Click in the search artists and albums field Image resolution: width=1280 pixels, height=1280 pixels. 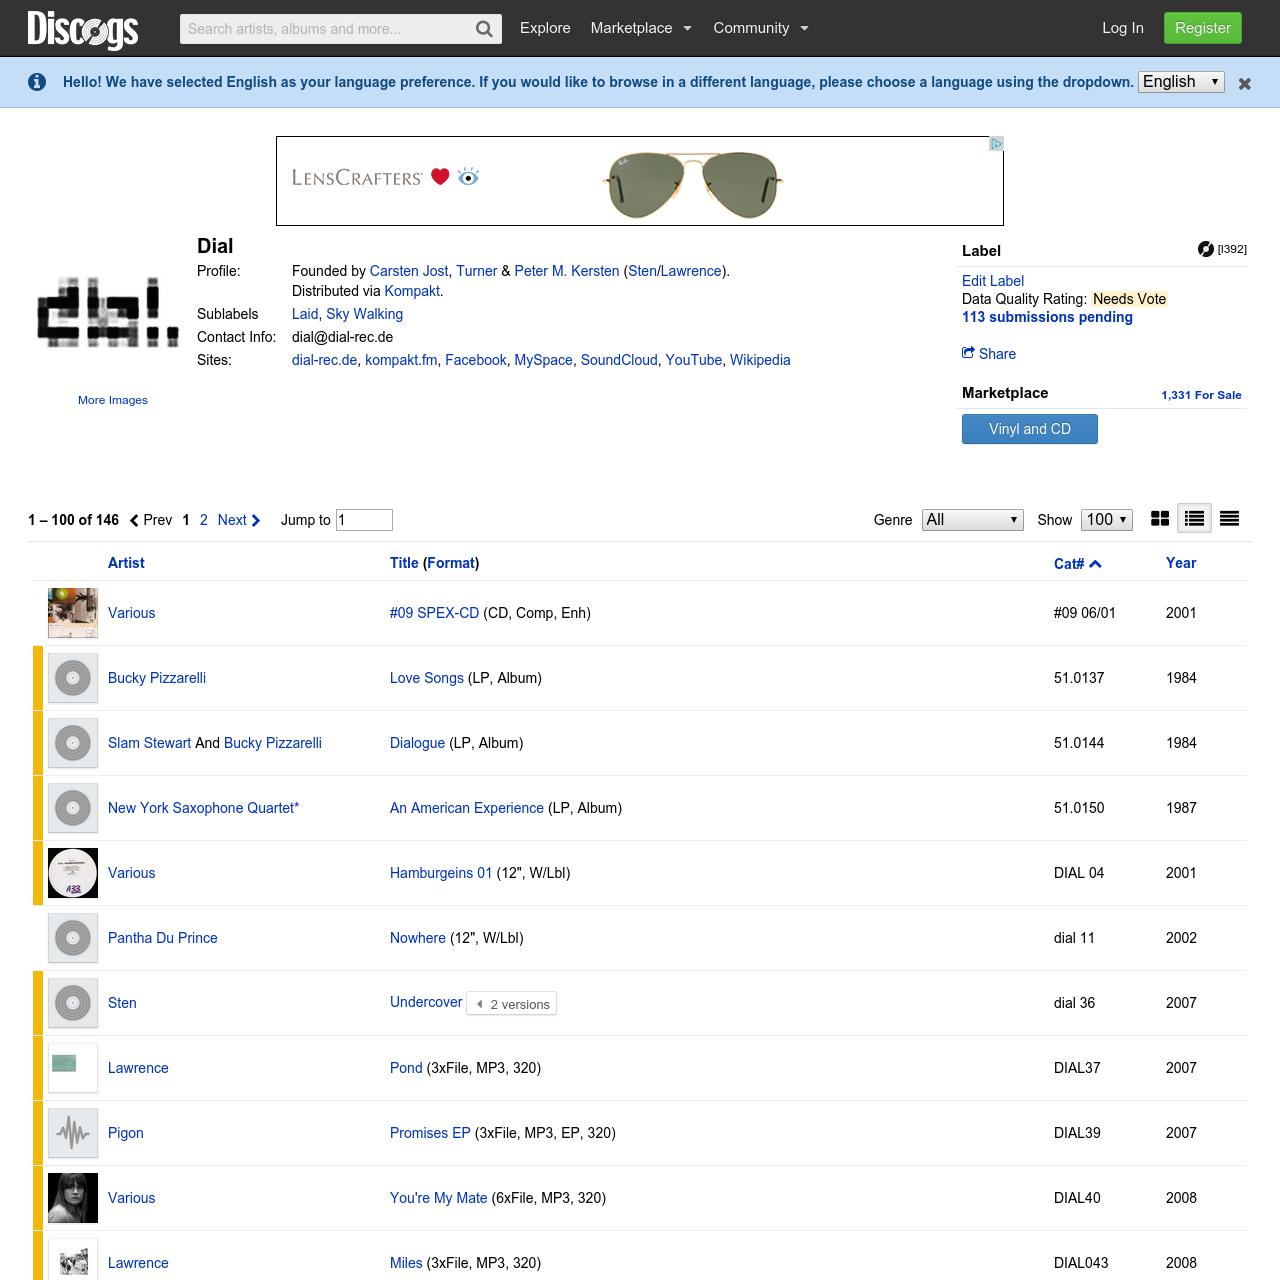[326, 29]
